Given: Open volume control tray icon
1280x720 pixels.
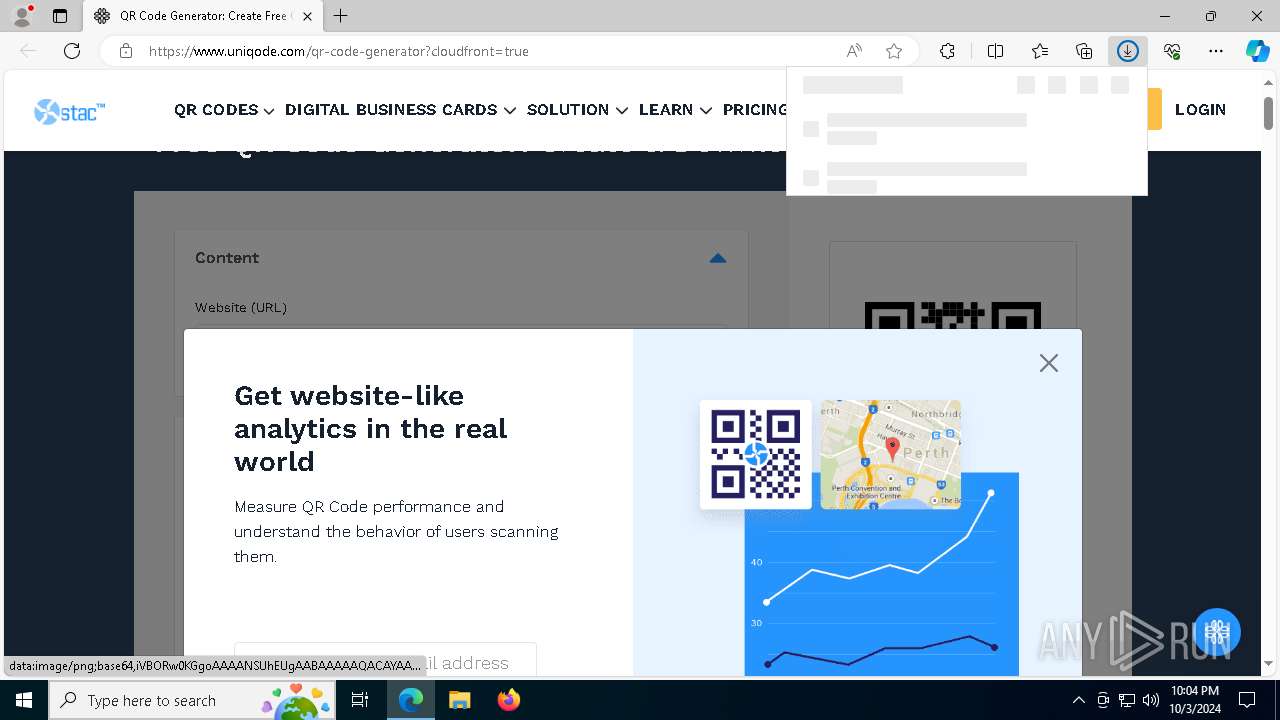Looking at the screenshot, I should 1150,700.
